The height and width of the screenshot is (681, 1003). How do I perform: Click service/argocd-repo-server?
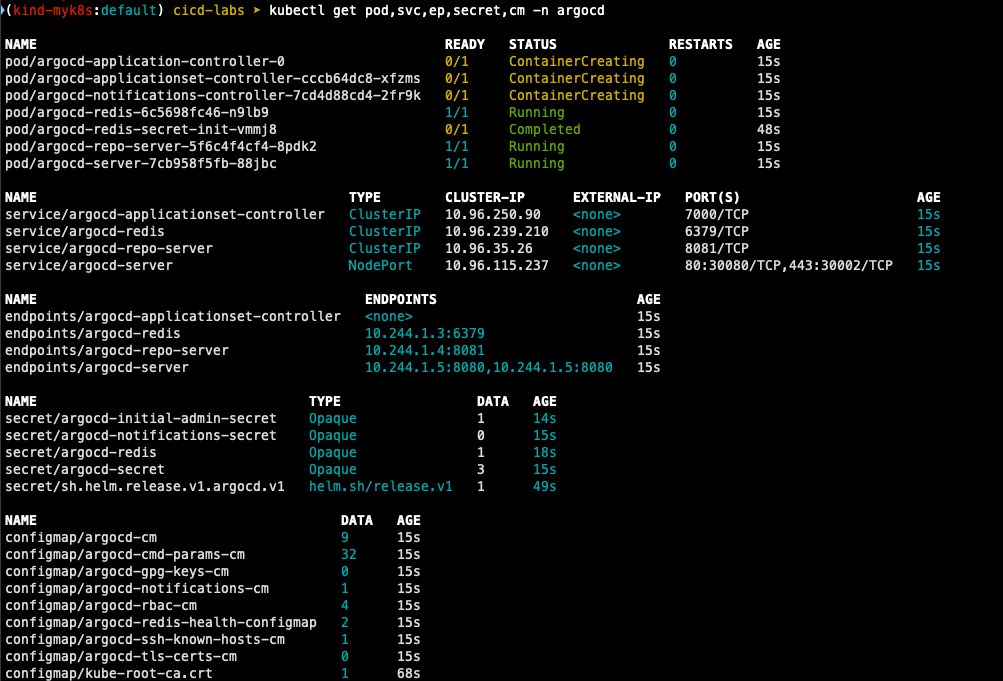(x=109, y=248)
